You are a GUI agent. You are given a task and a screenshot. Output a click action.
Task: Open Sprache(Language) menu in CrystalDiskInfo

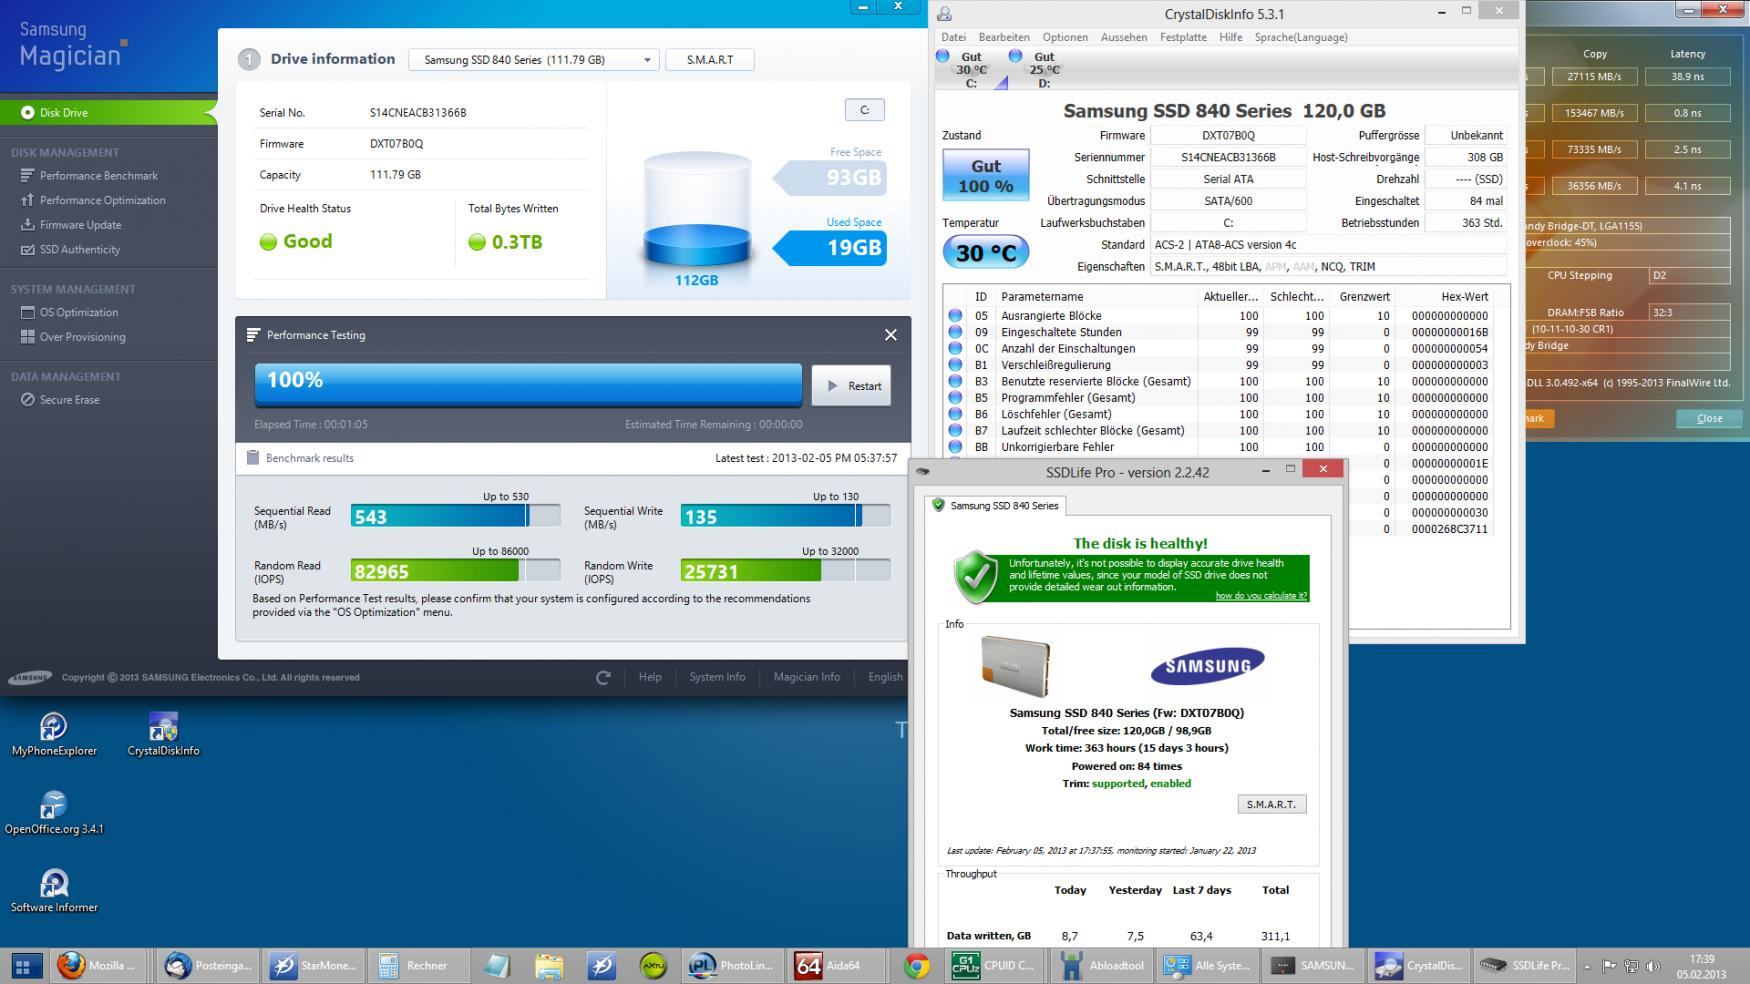point(1301,37)
